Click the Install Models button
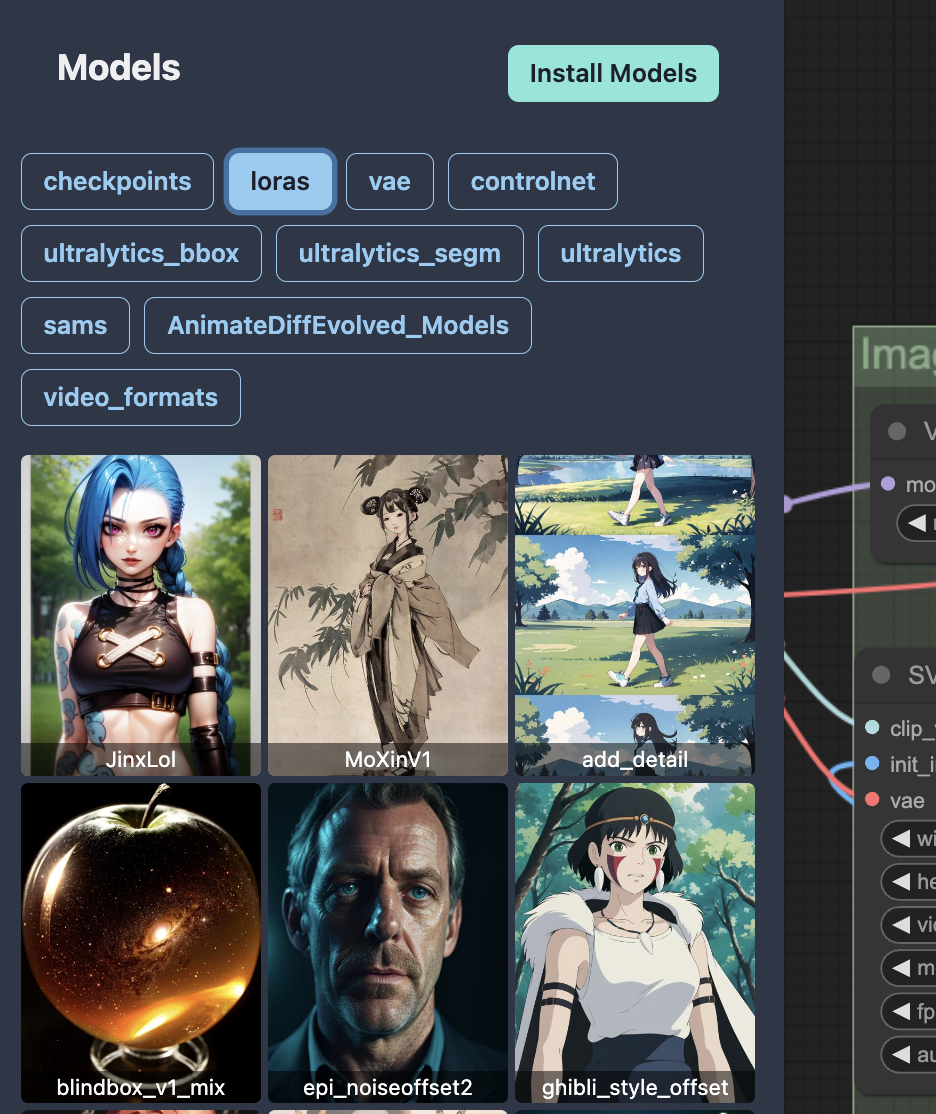The width and height of the screenshot is (936, 1114). pos(613,74)
